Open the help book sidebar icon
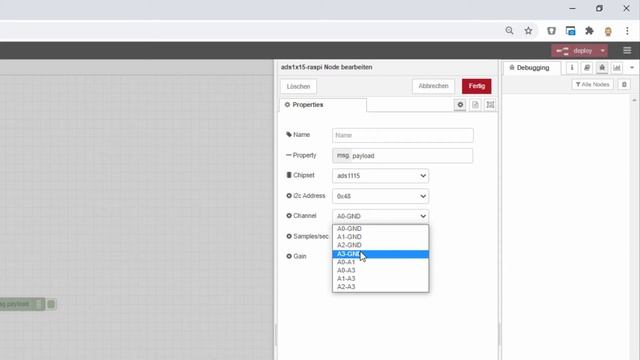 click(587, 68)
